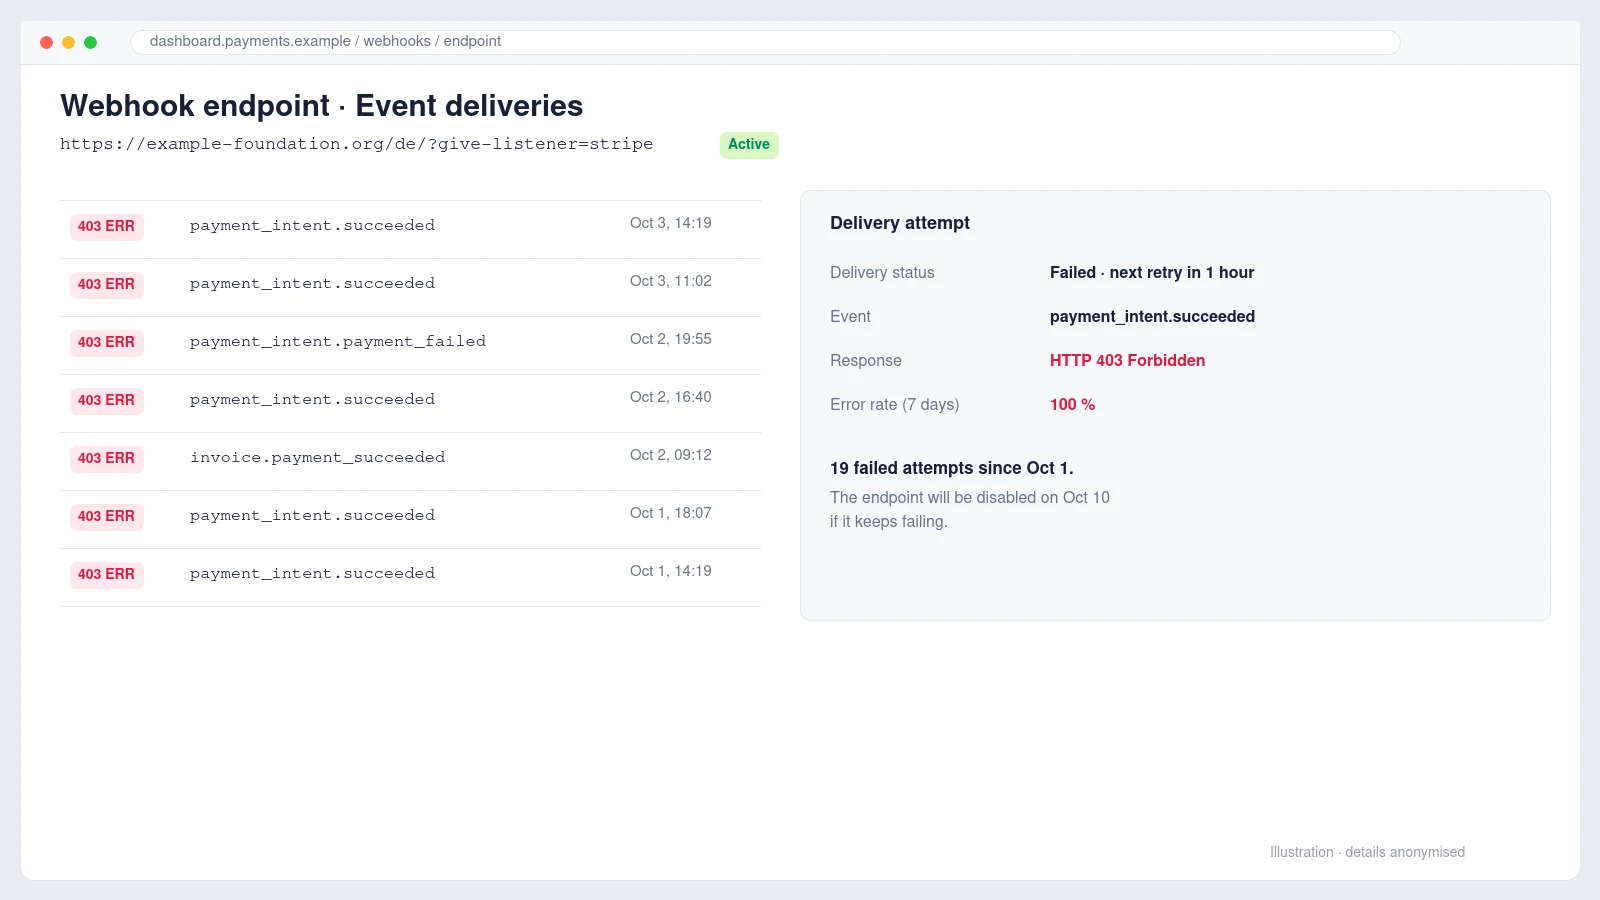This screenshot has width=1600, height=900.
Task: Click the 403 ERR badge for Oct 2, 19:55
Action: click(107, 343)
